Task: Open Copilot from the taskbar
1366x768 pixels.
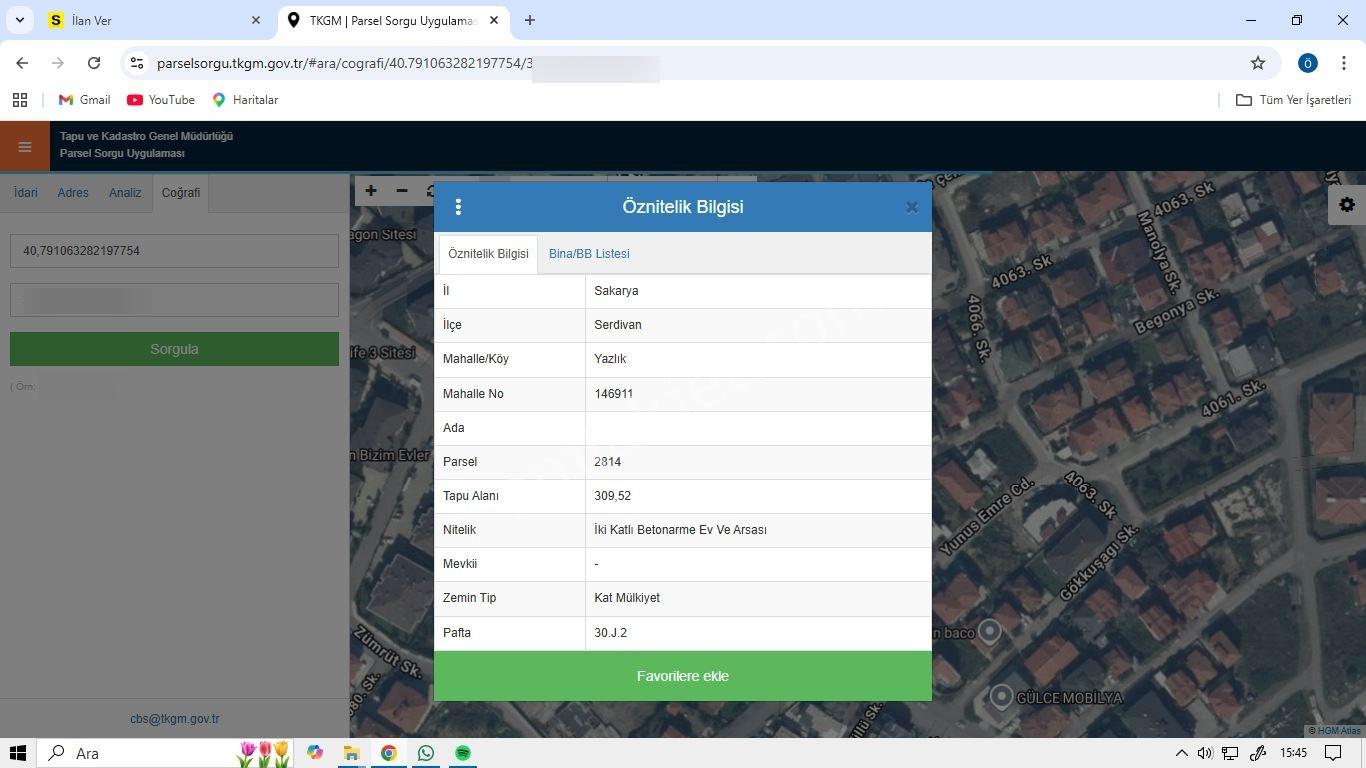Action: click(315, 753)
